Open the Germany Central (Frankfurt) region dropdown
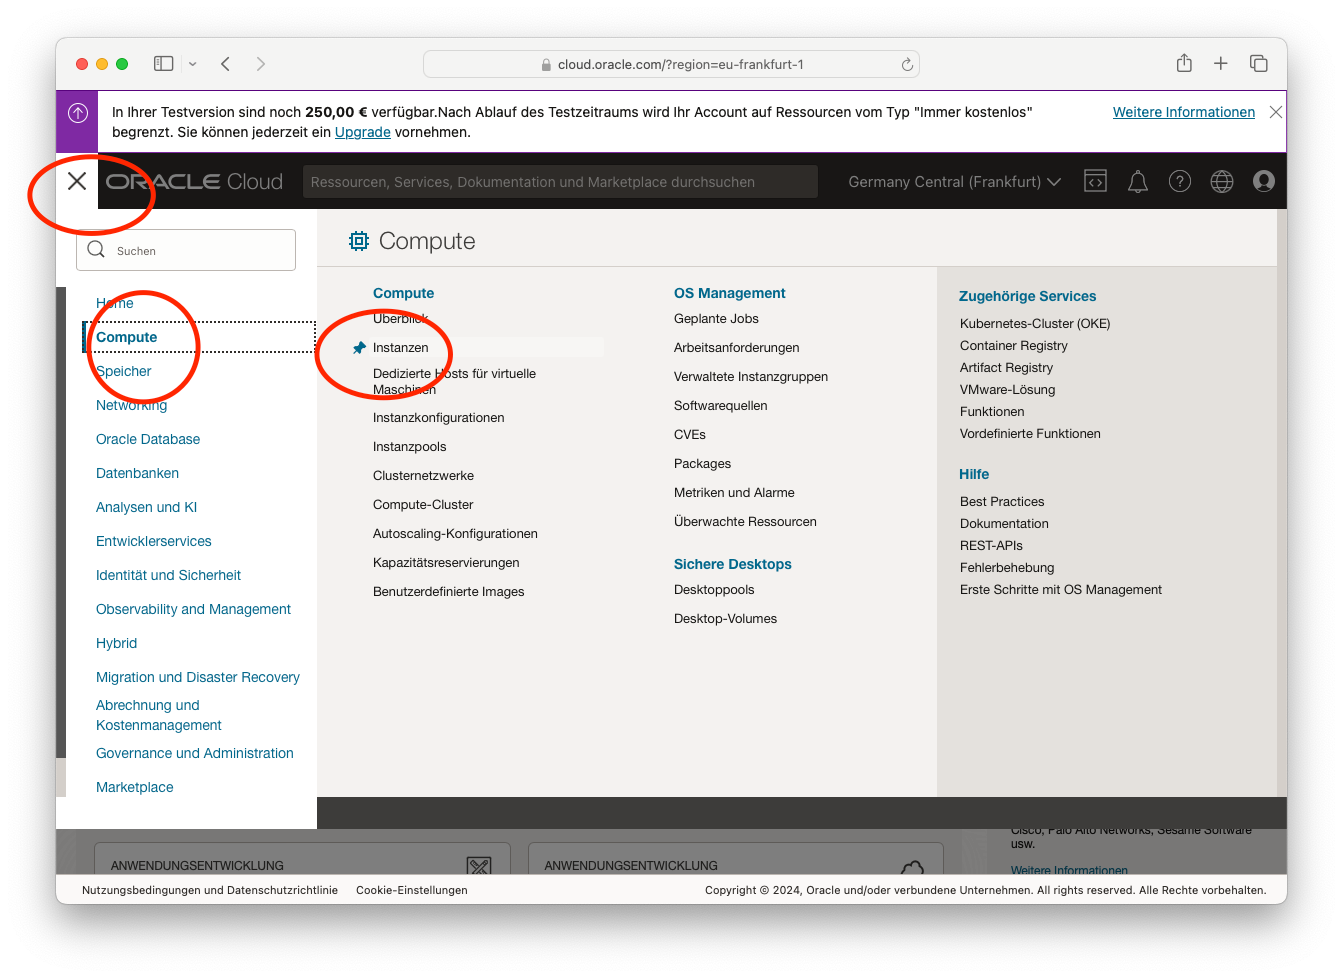 click(x=954, y=182)
